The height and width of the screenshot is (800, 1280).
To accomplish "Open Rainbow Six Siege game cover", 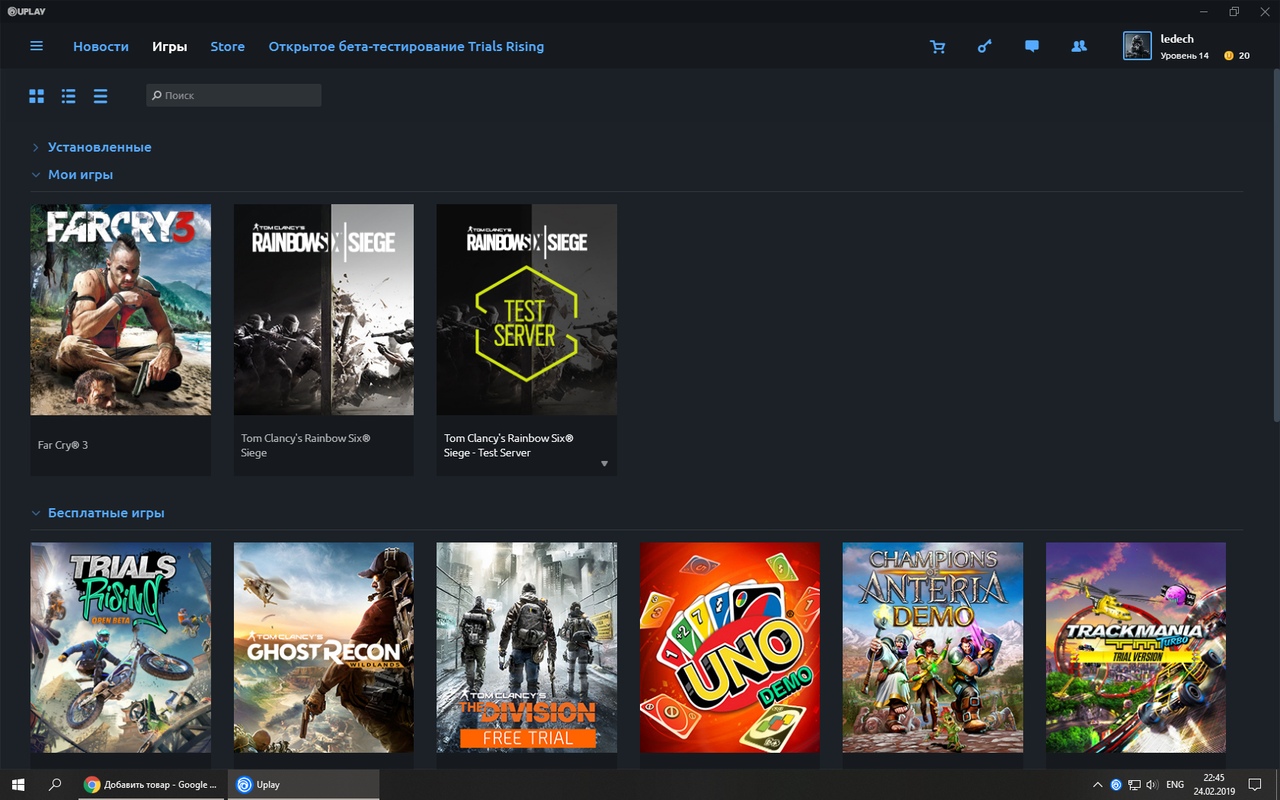I will [x=324, y=310].
